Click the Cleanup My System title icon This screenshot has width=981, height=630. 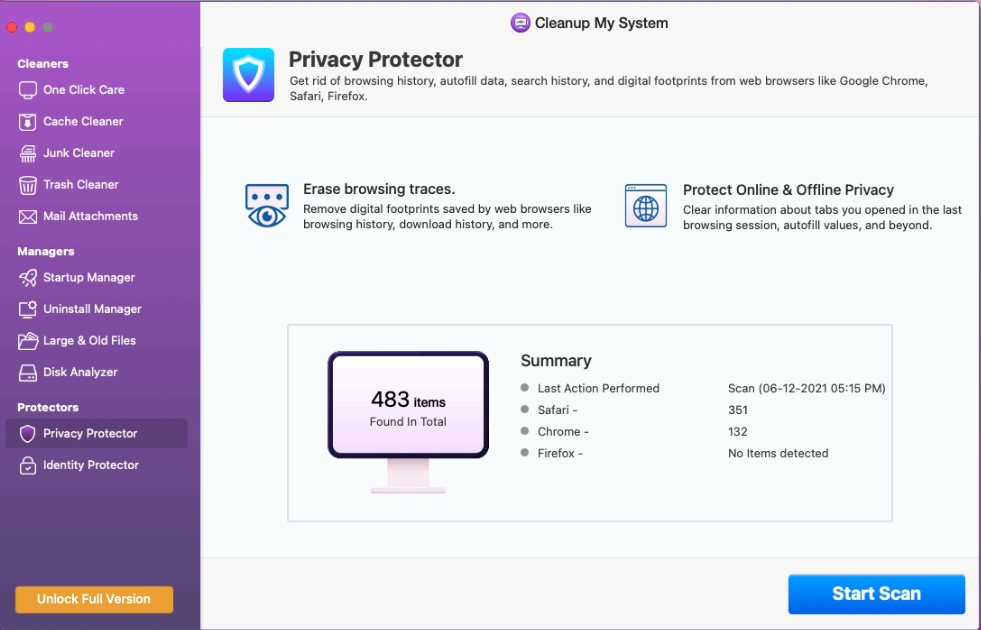[520, 23]
